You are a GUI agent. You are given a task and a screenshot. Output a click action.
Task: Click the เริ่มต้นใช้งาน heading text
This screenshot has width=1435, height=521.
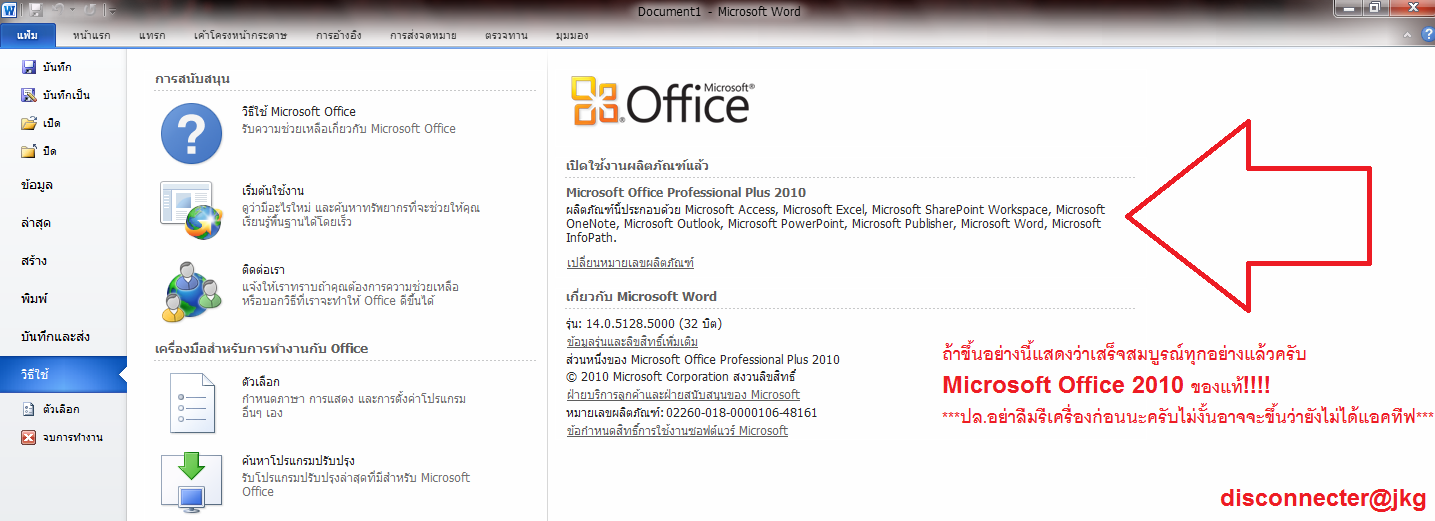pyautogui.click(x=273, y=191)
